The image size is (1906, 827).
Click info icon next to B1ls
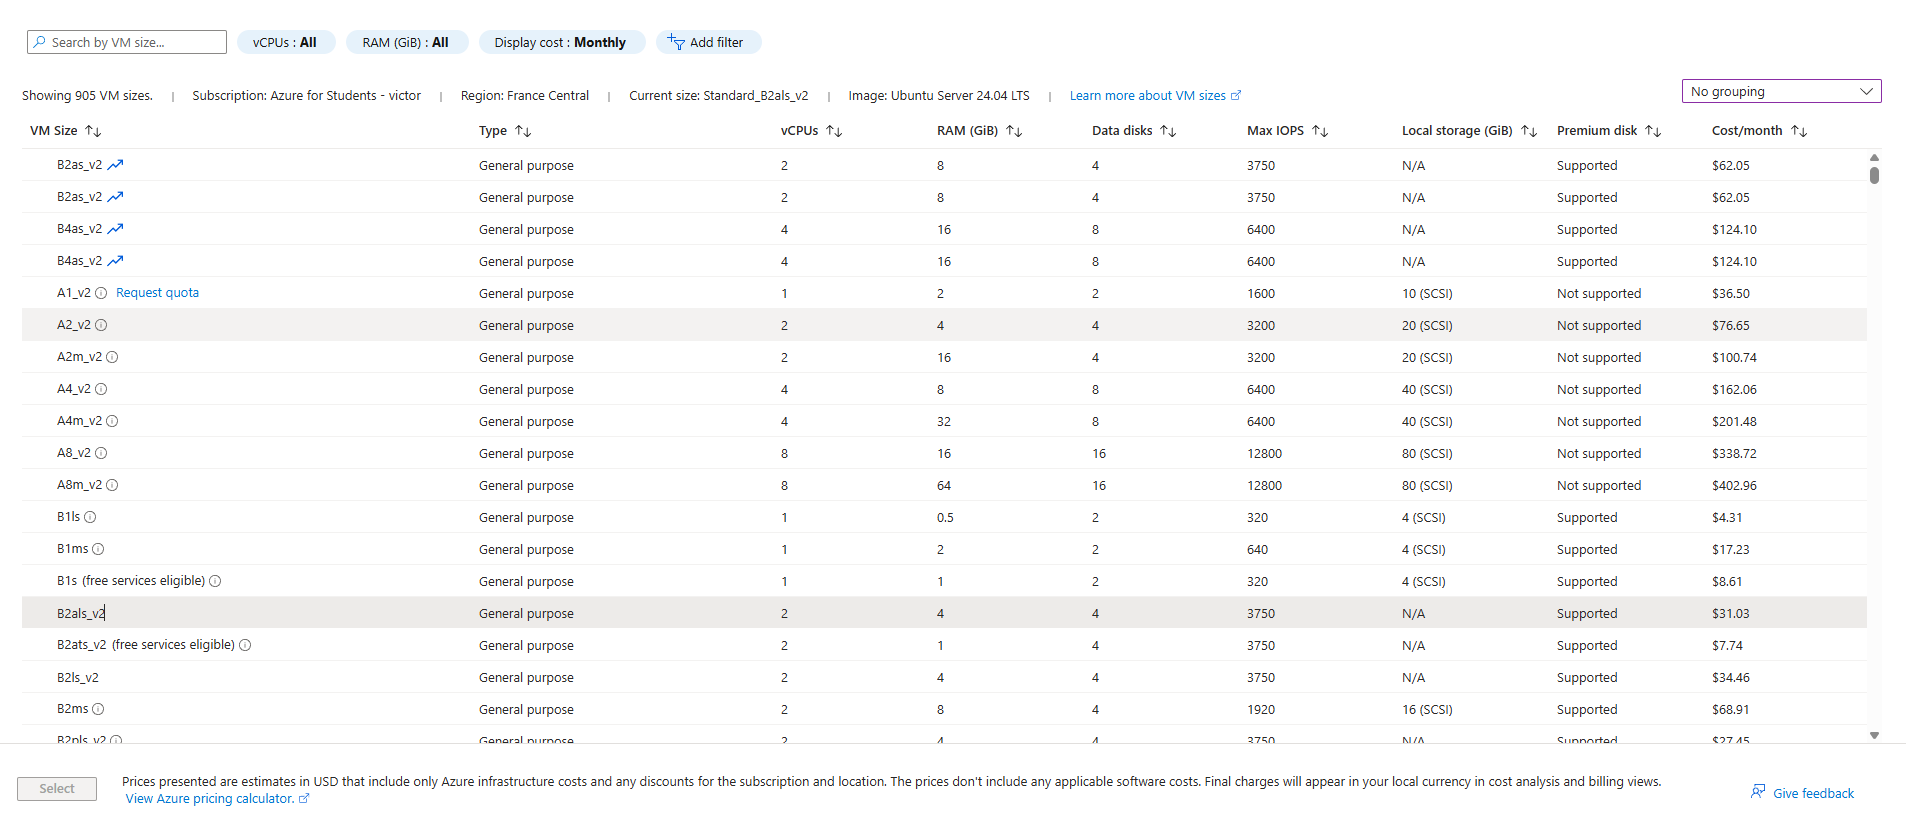point(90,517)
